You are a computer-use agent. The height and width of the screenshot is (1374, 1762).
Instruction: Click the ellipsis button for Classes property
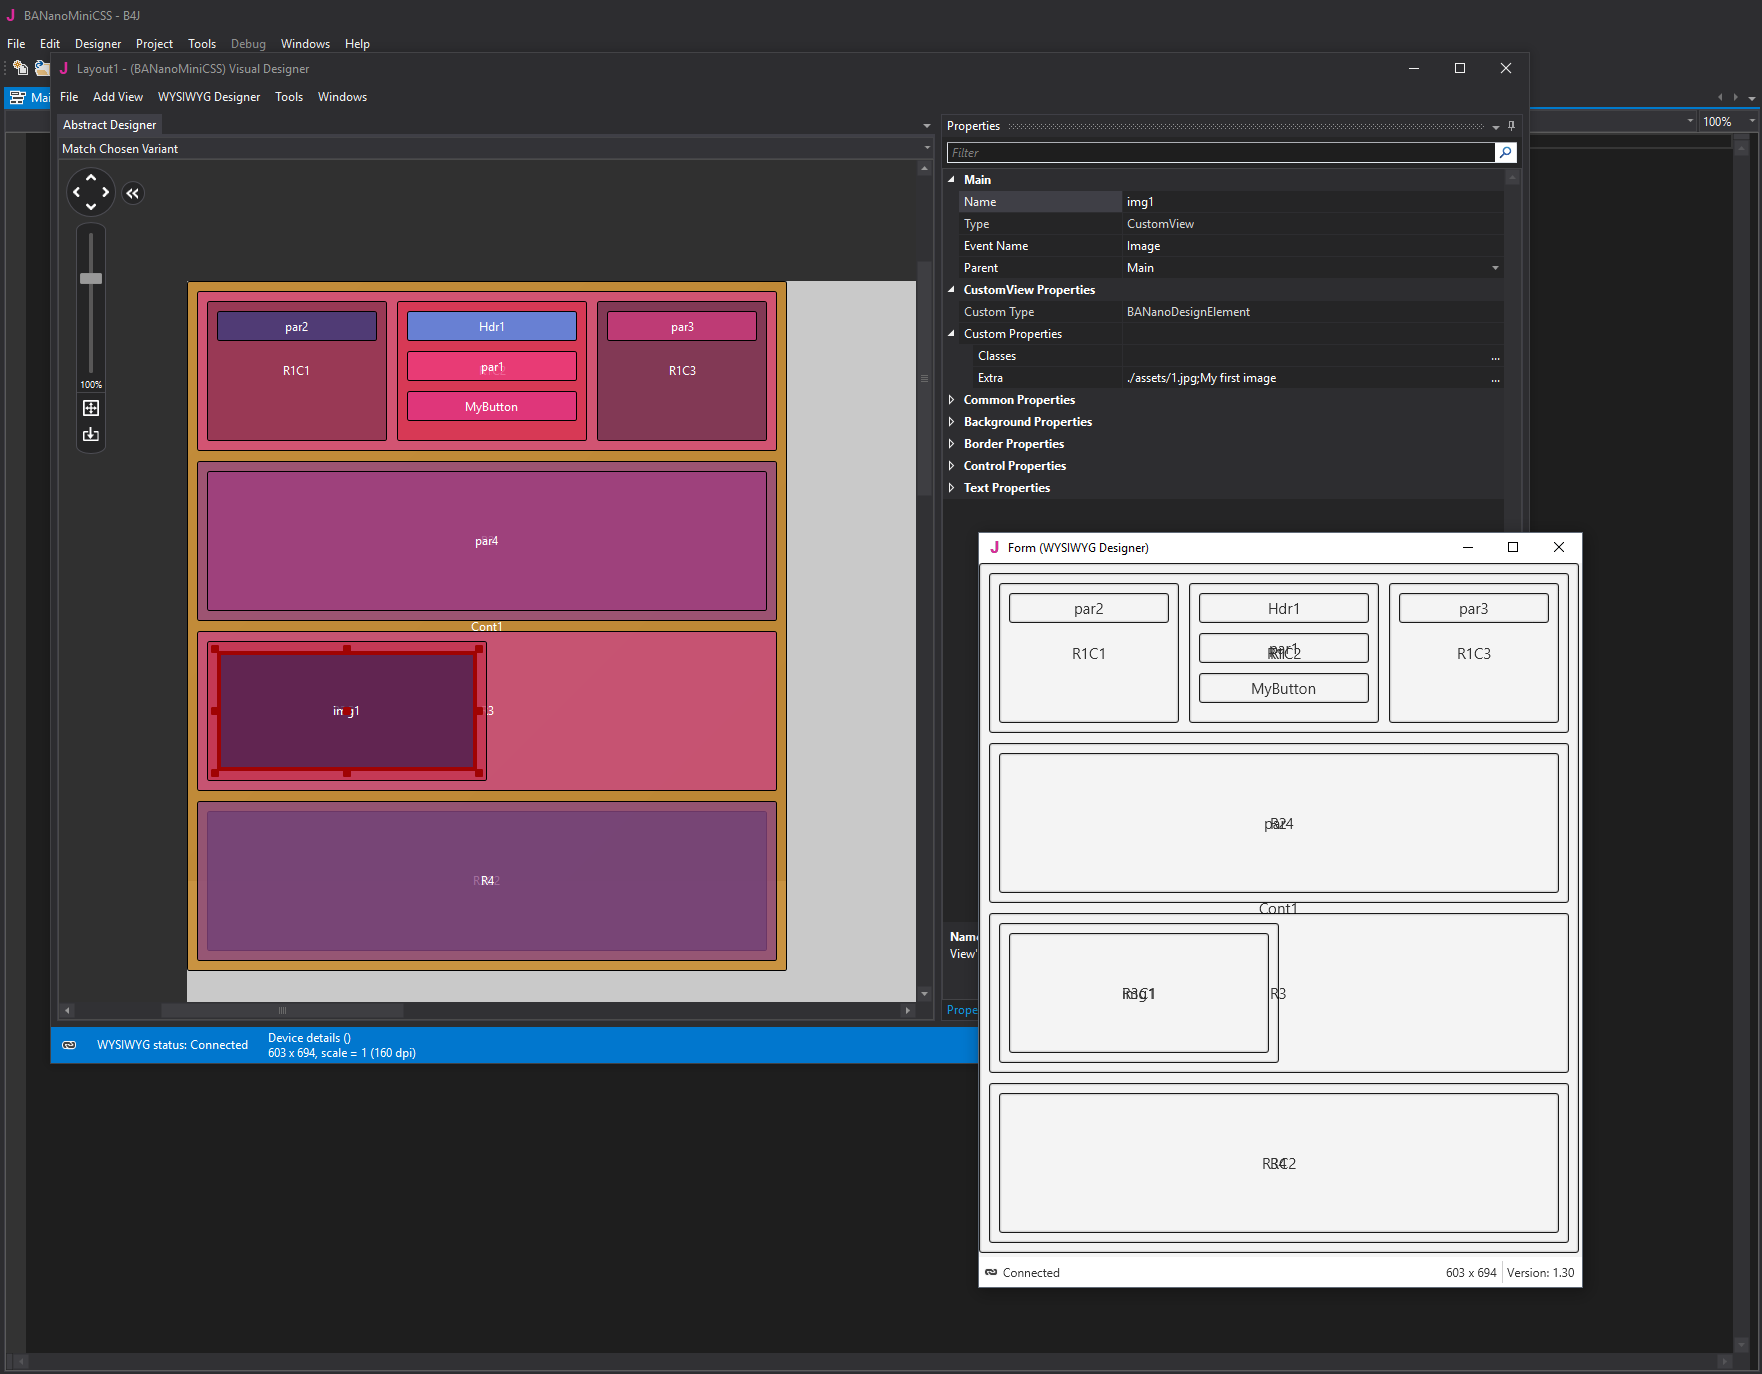point(1495,357)
